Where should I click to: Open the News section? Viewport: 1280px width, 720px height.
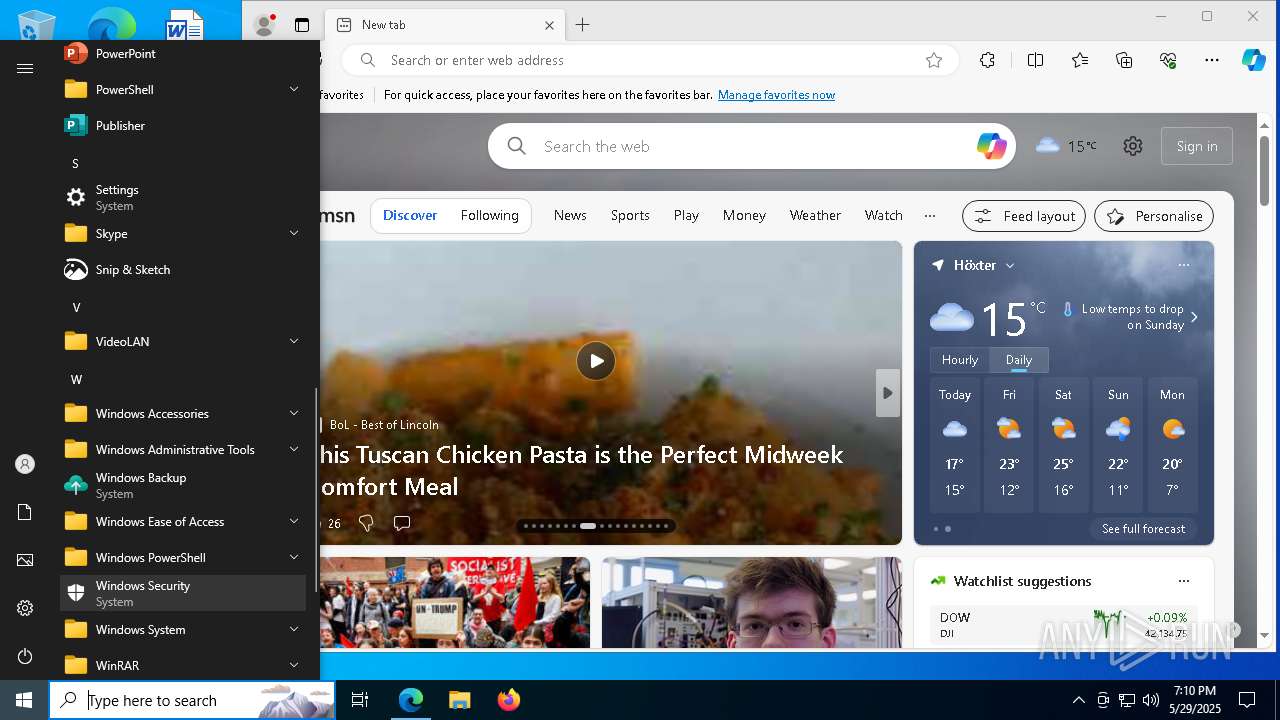point(570,215)
